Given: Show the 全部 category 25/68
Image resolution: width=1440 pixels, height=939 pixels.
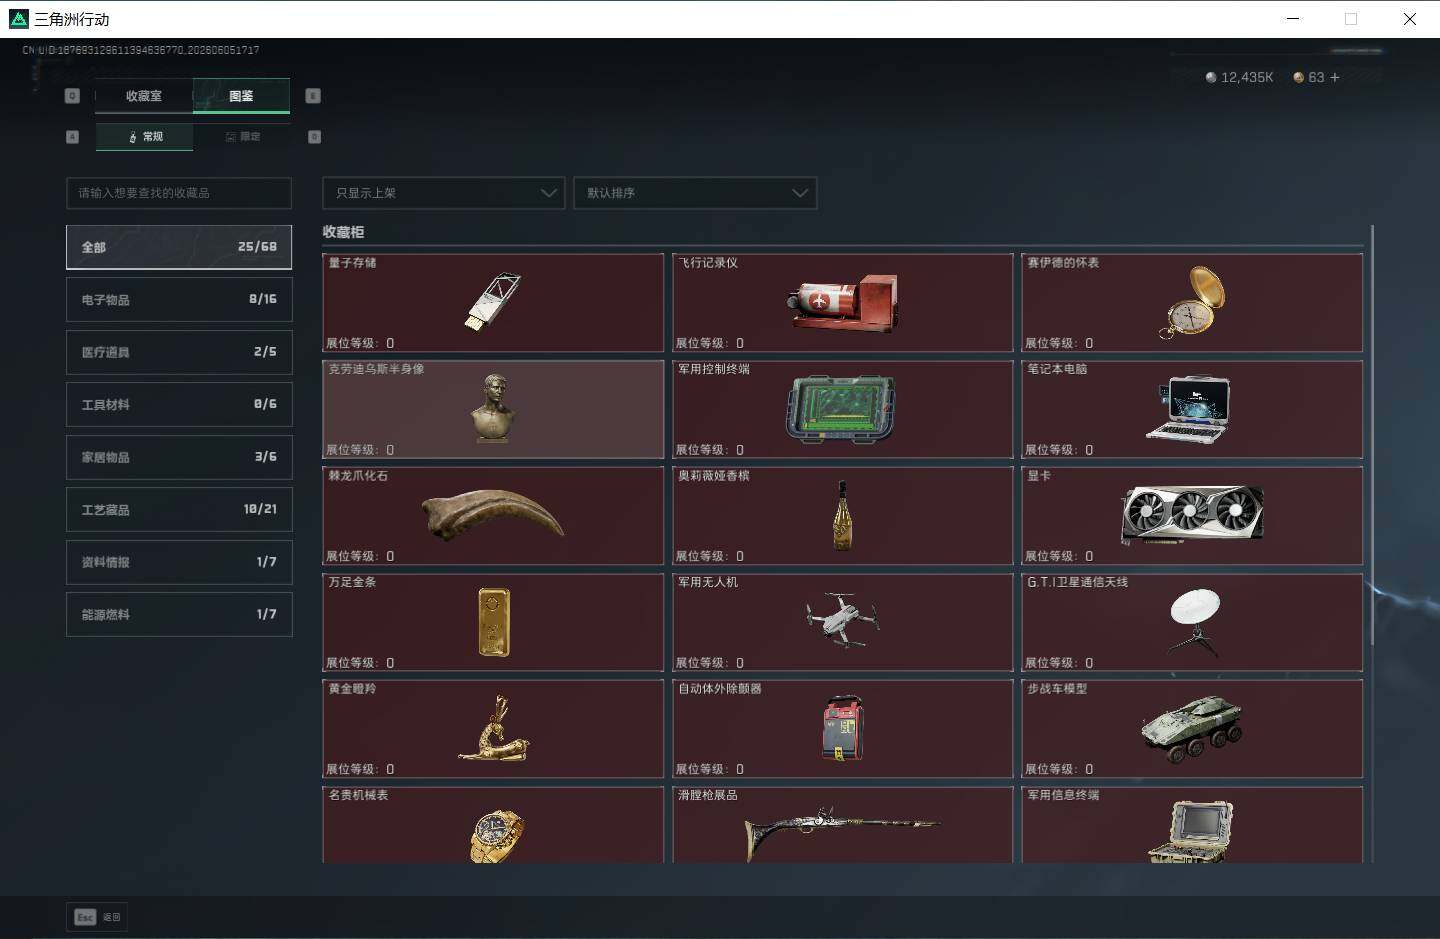Looking at the screenshot, I should (x=179, y=247).
